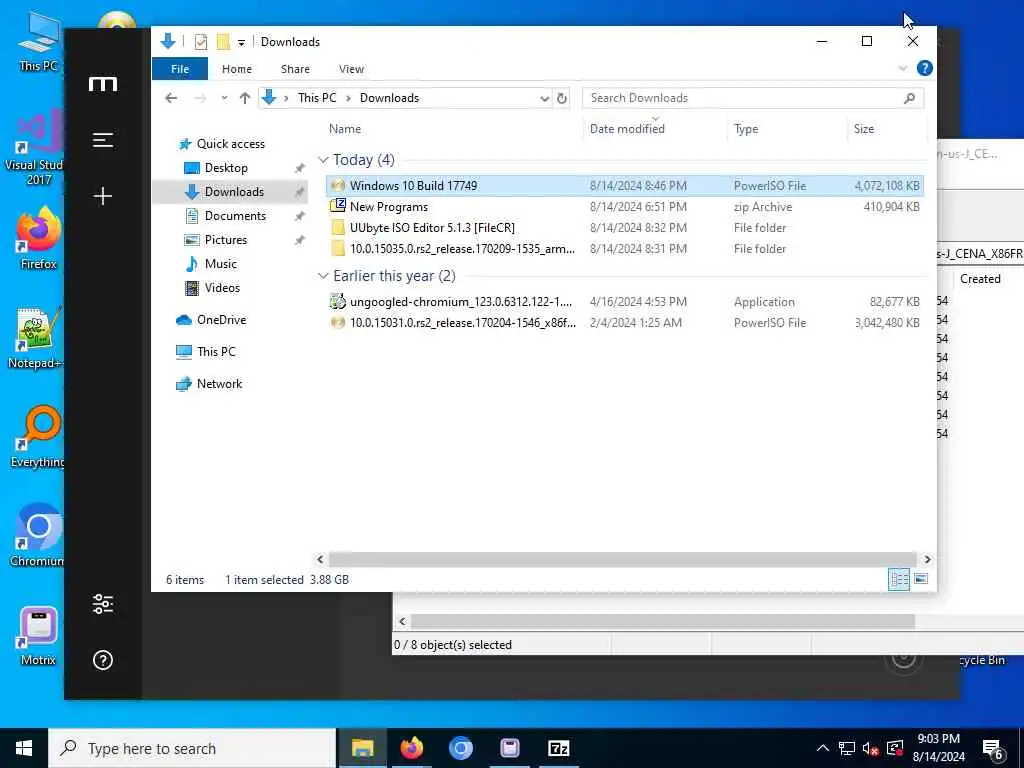1024x768 pixels.
Task: Show hidden tray icons chevron
Action: coord(823,748)
